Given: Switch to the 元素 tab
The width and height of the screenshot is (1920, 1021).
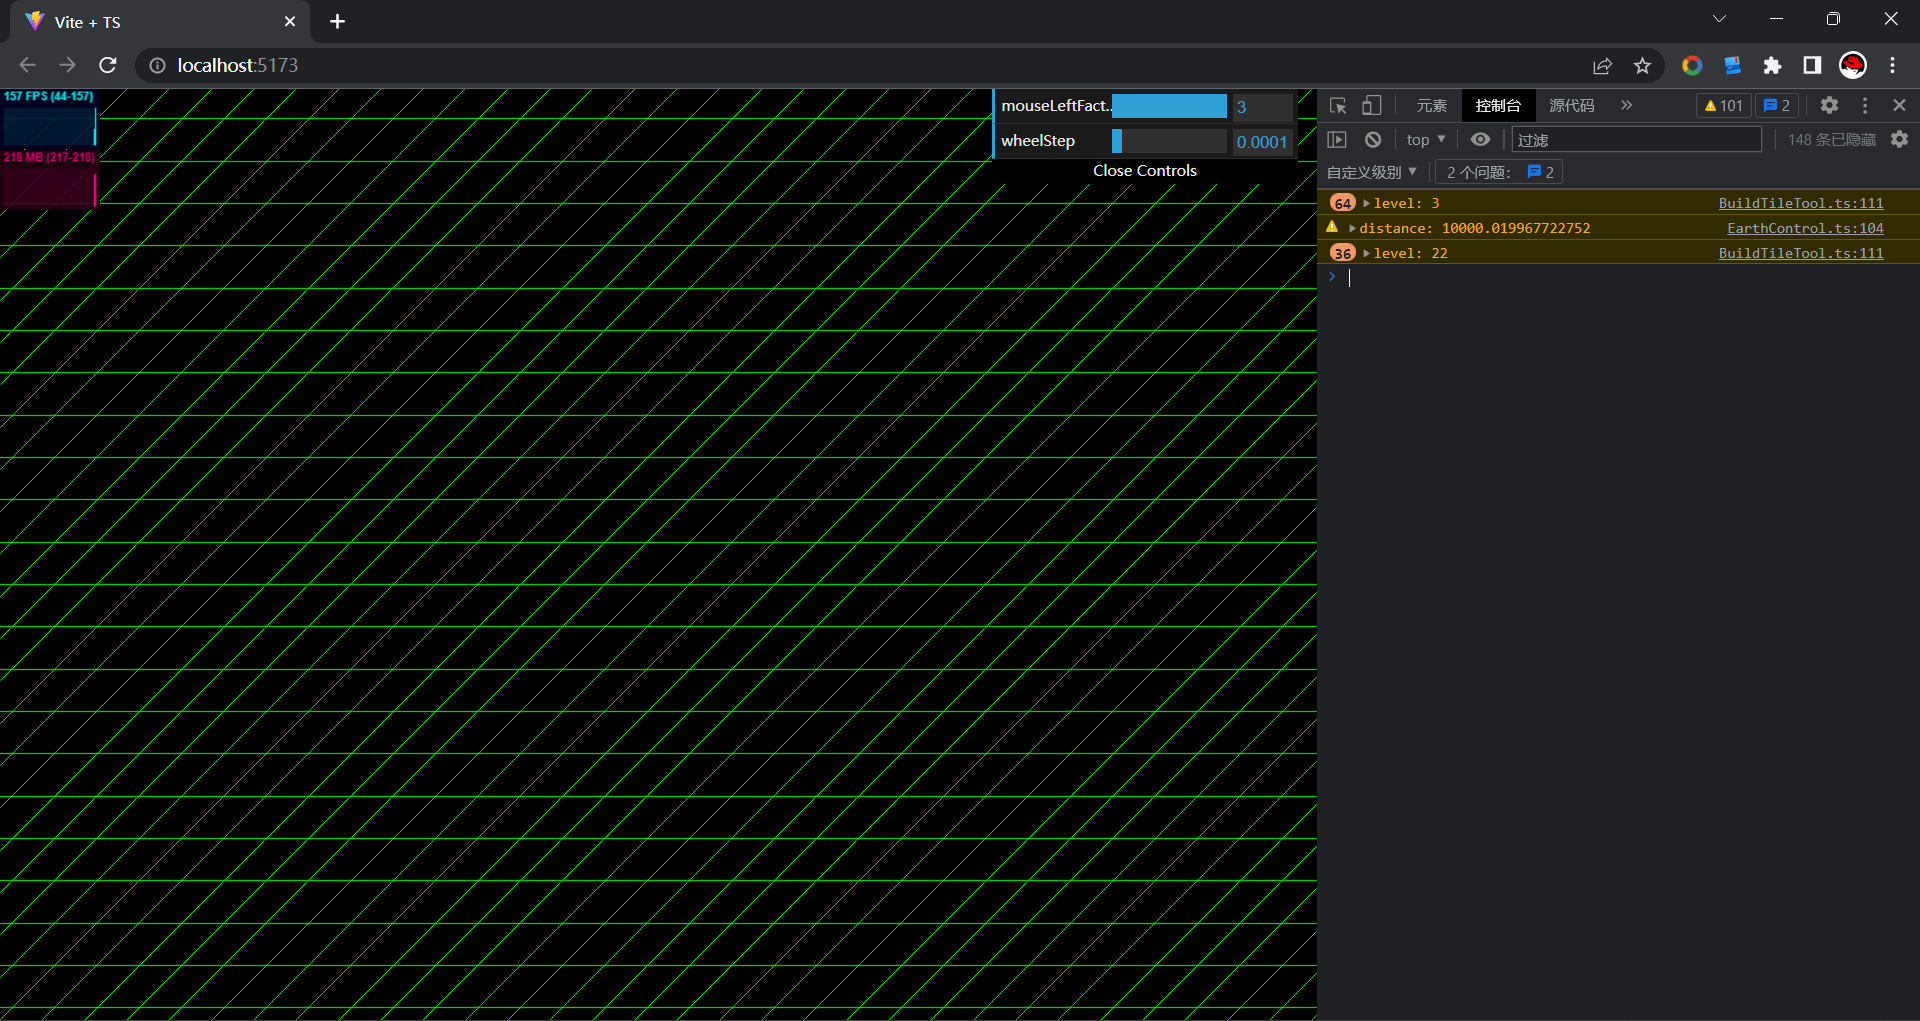Looking at the screenshot, I should [1431, 105].
